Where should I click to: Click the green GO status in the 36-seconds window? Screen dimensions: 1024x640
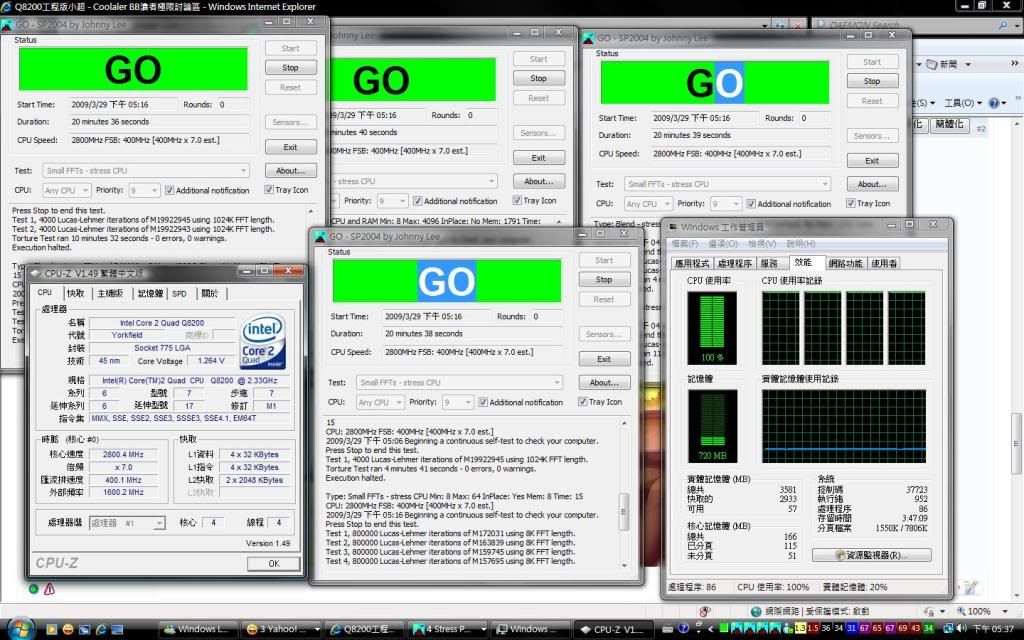point(133,69)
